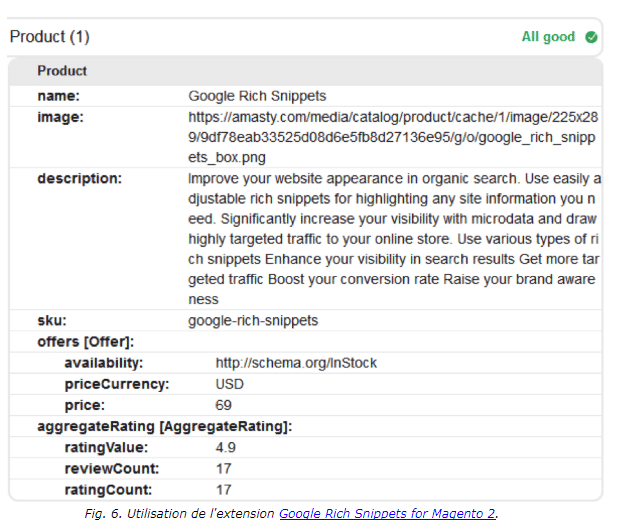
Task: Open the Google Rich Snippets for Magento 2 link
Action: click(387, 514)
